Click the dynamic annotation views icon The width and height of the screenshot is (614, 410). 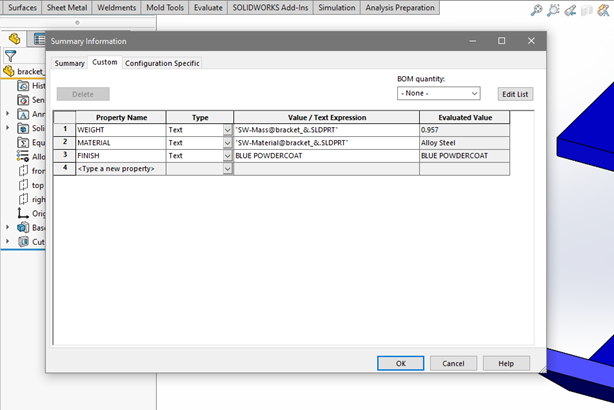603,10
